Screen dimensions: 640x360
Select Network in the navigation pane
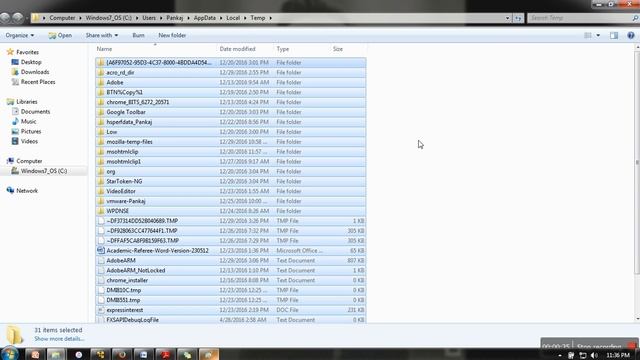pyautogui.click(x=27, y=191)
